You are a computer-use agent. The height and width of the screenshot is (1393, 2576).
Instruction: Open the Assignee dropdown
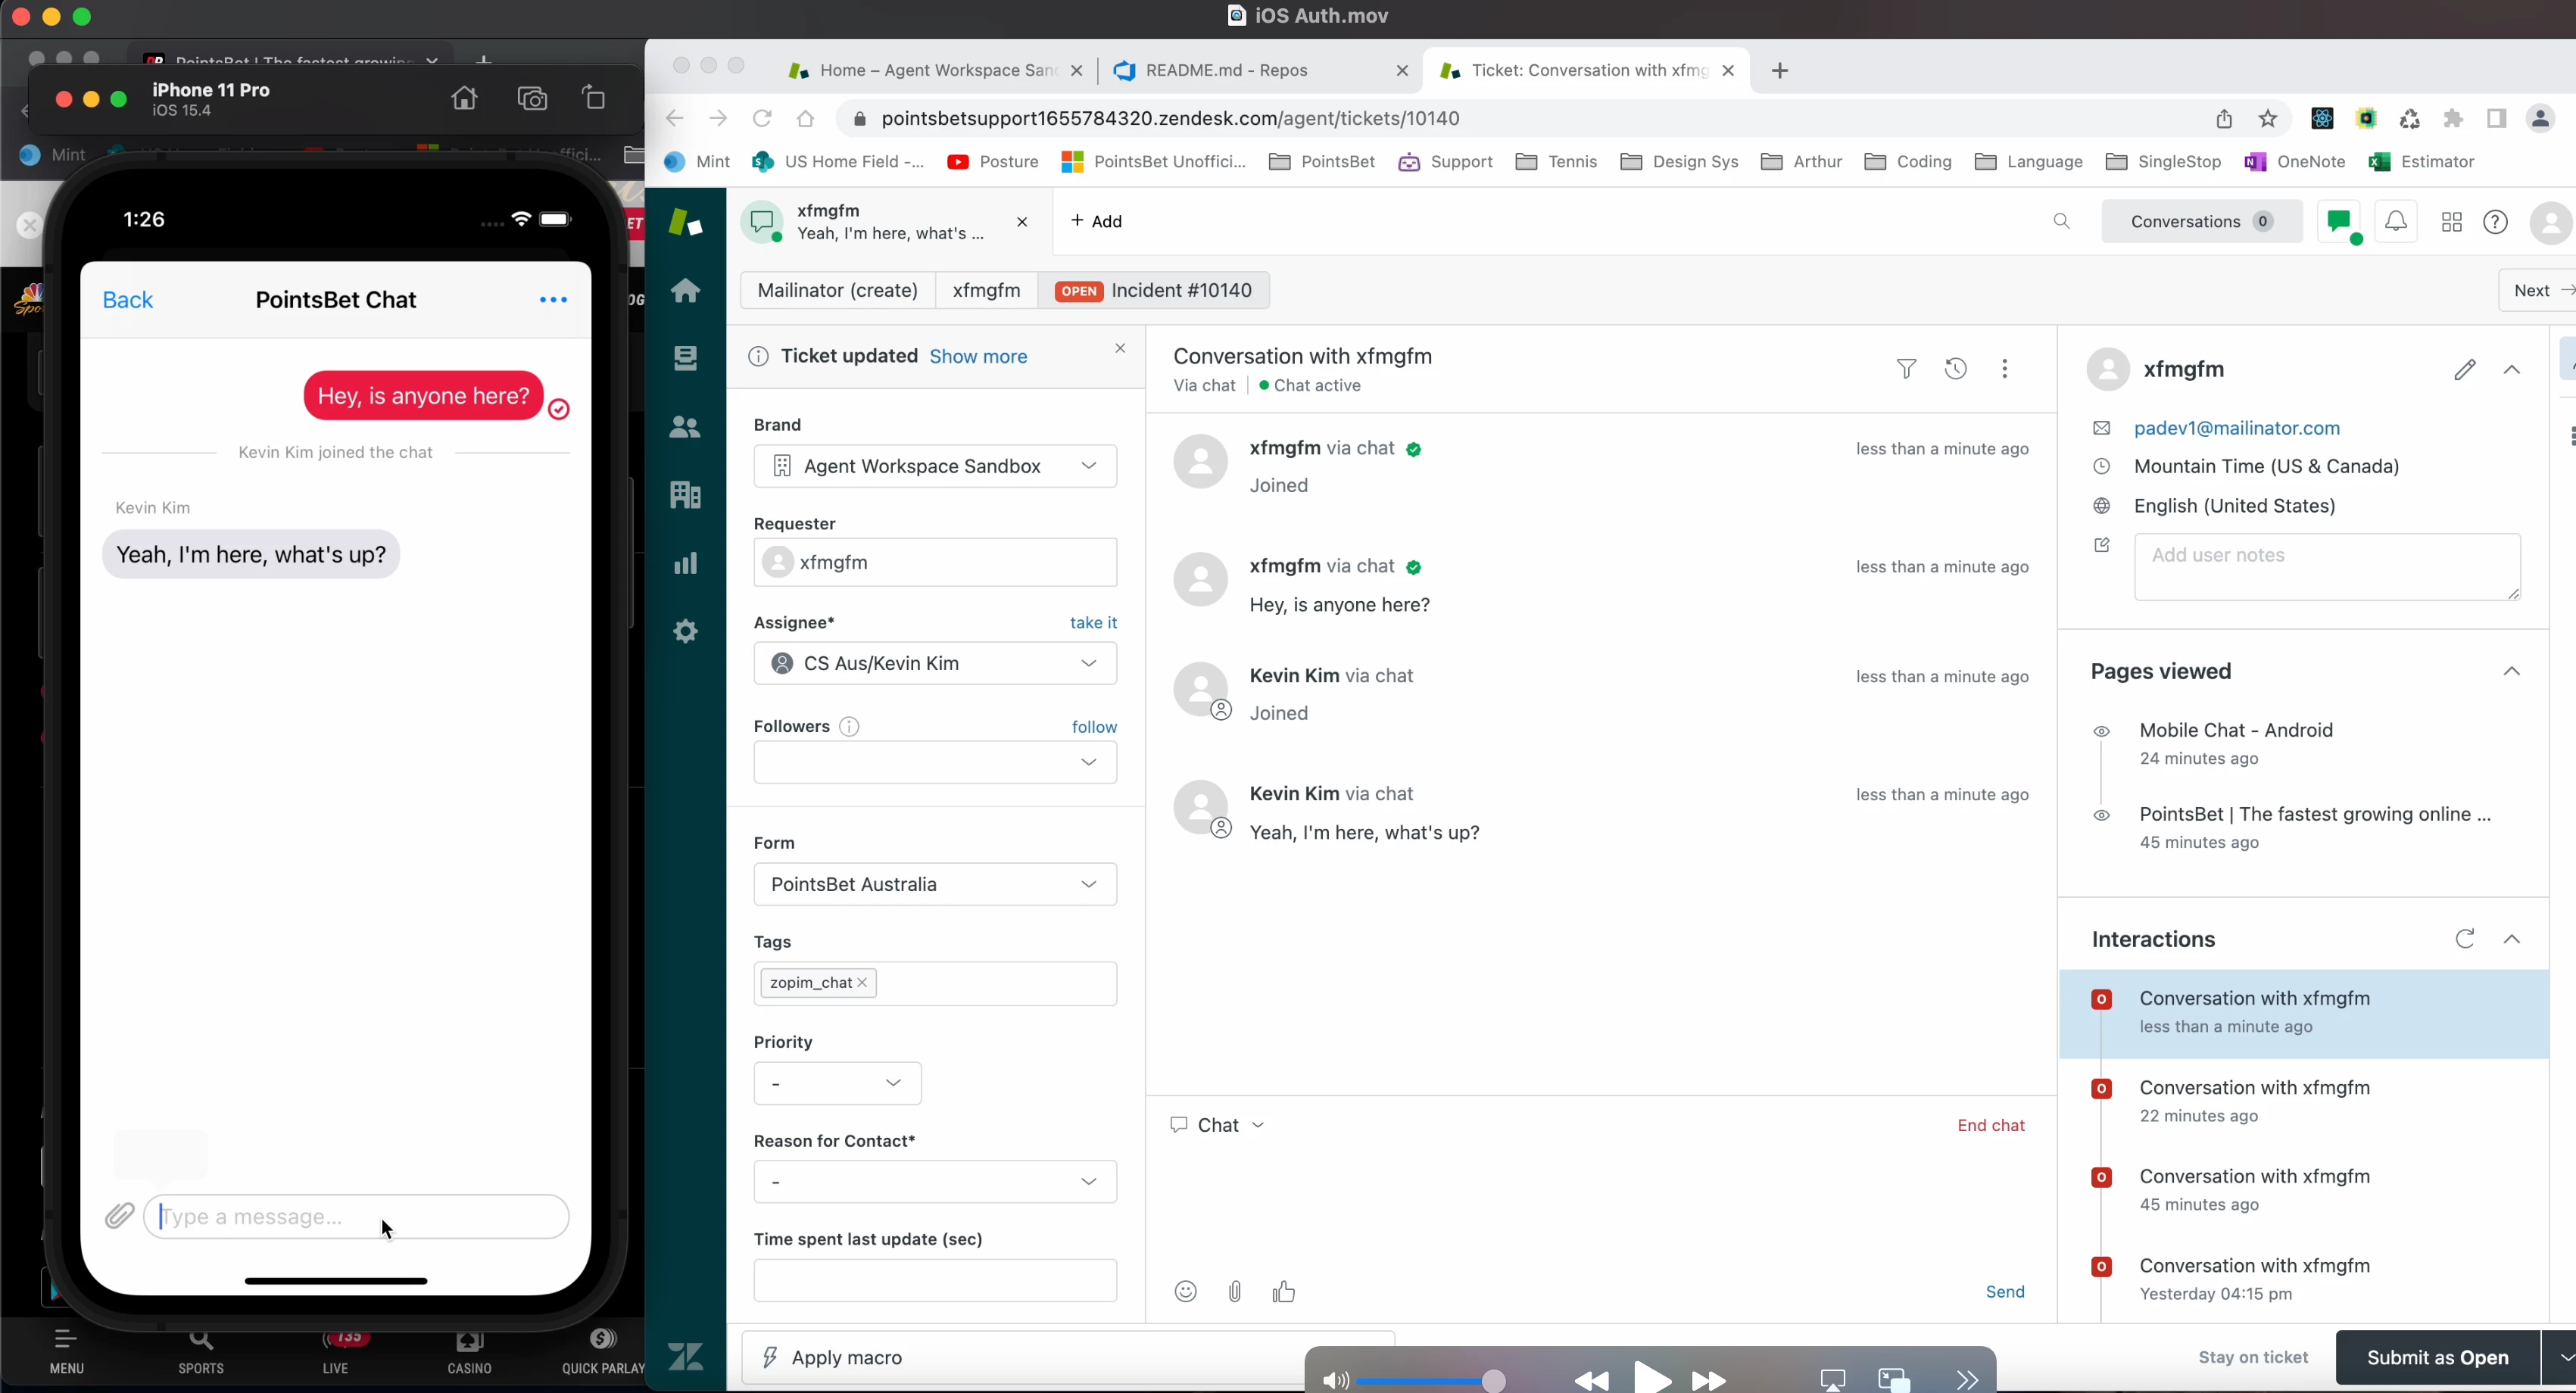tap(934, 664)
